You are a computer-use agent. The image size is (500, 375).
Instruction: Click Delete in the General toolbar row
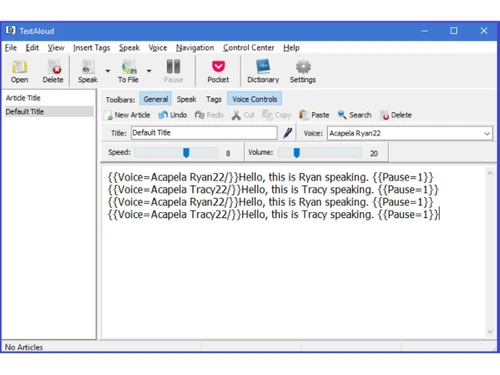coord(396,115)
